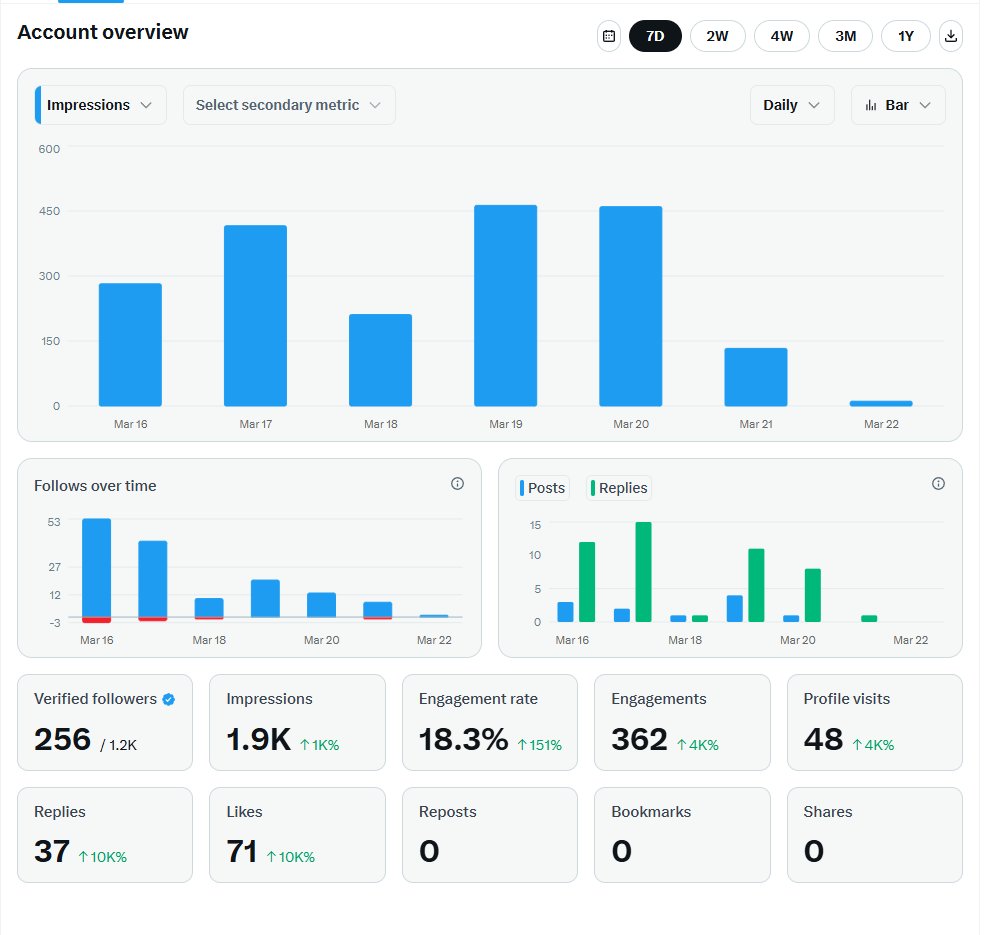This screenshot has width=1005, height=935.
Task: Click the Mar 22 impressions bar
Action: (x=881, y=404)
